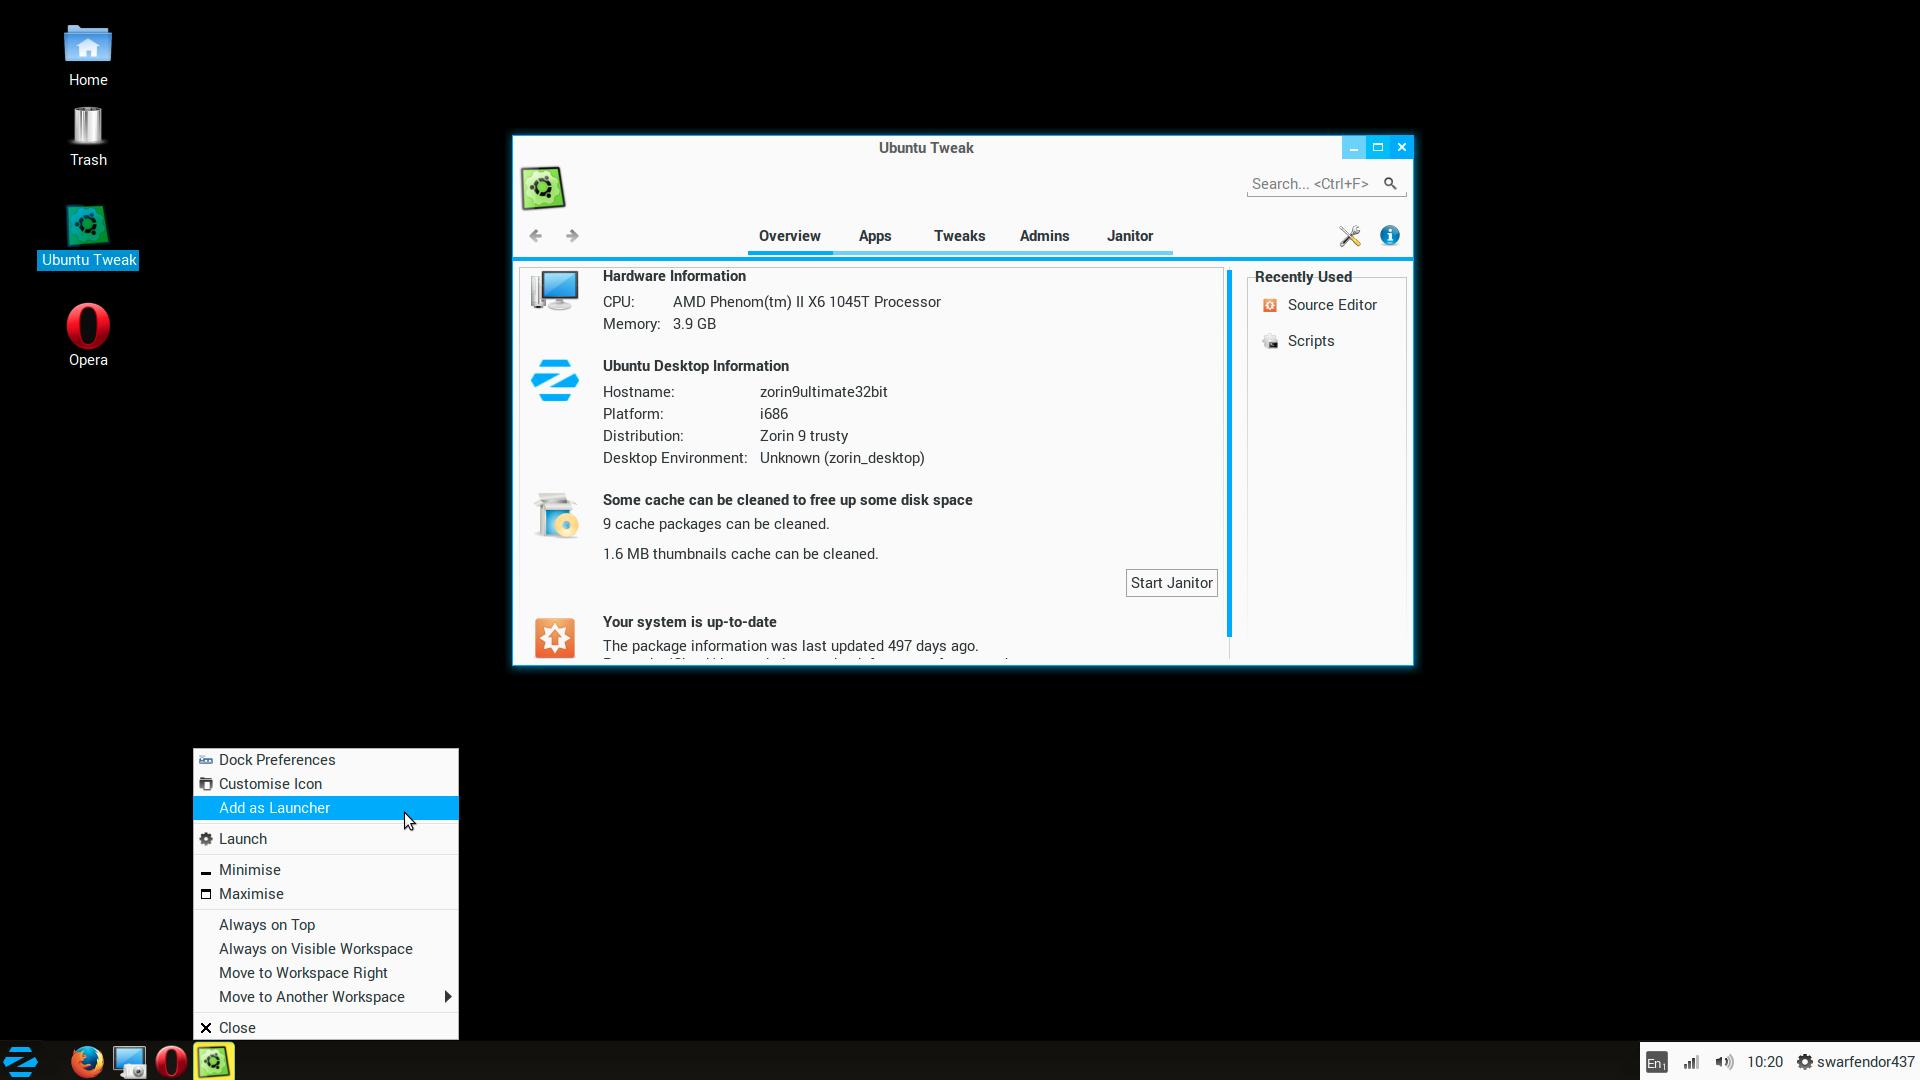Click the blue info about icon
Viewport: 1920px width, 1080px height.
pyautogui.click(x=1389, y=236)
